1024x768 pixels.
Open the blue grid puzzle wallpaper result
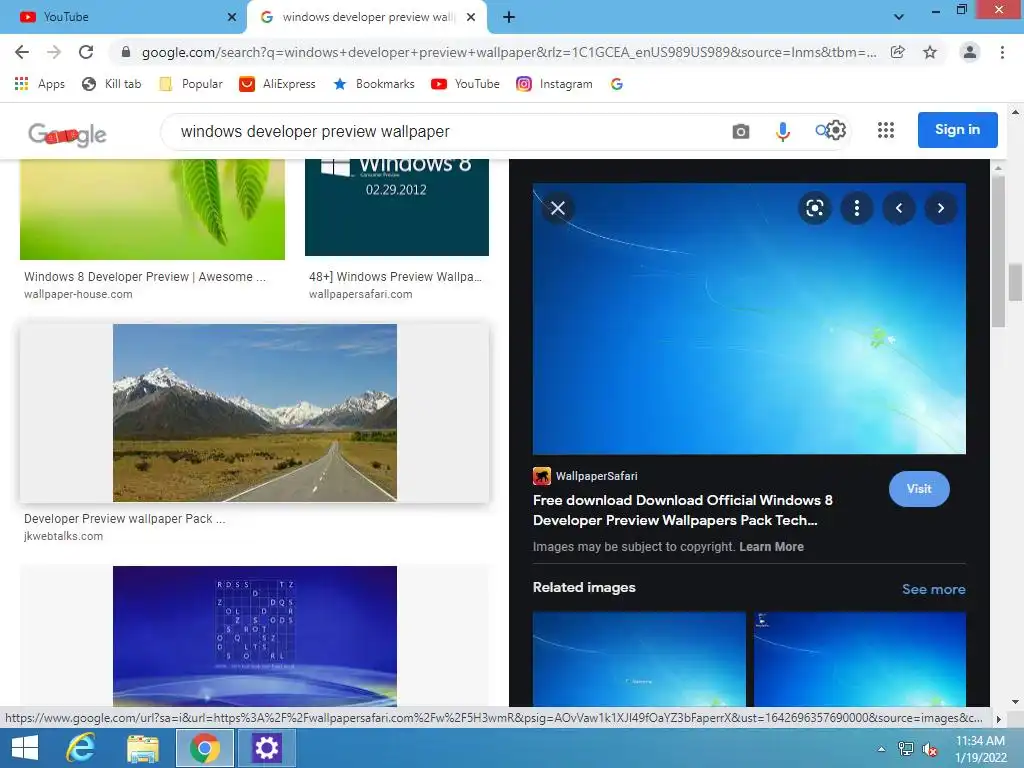click(x=255, y=636)
